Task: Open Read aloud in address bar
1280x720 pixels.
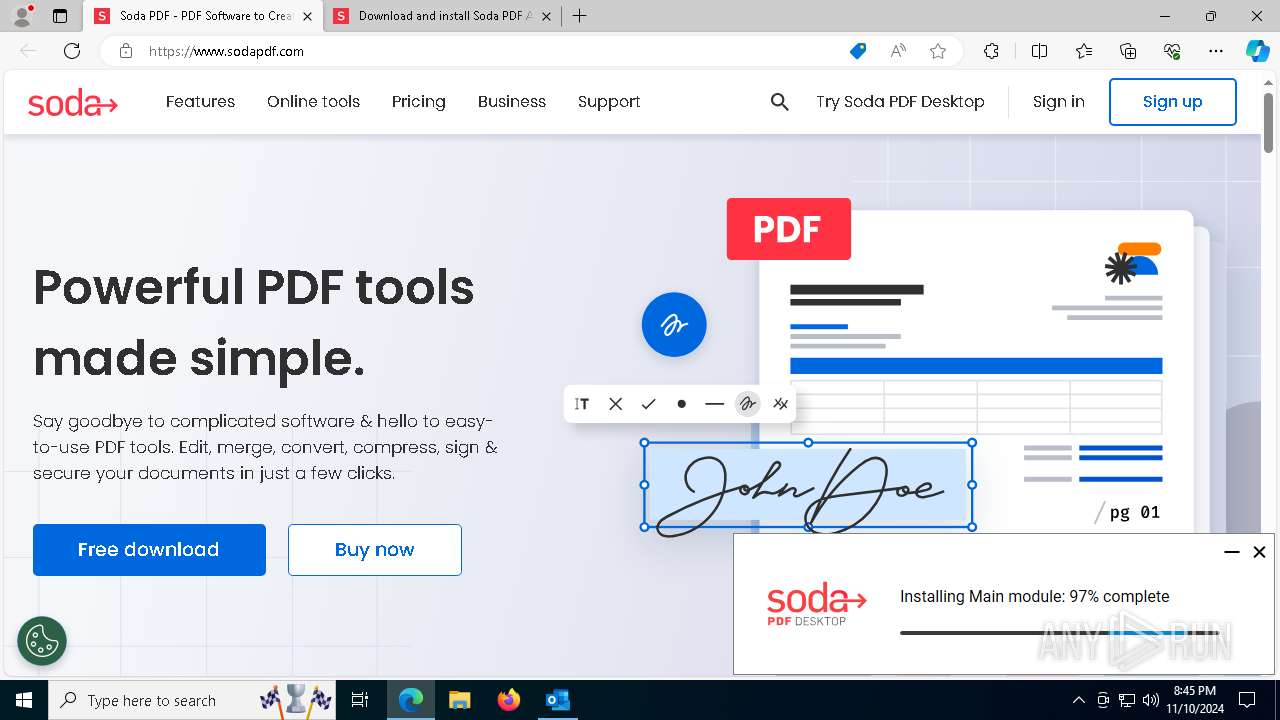Action: click(x=898, y=51)
